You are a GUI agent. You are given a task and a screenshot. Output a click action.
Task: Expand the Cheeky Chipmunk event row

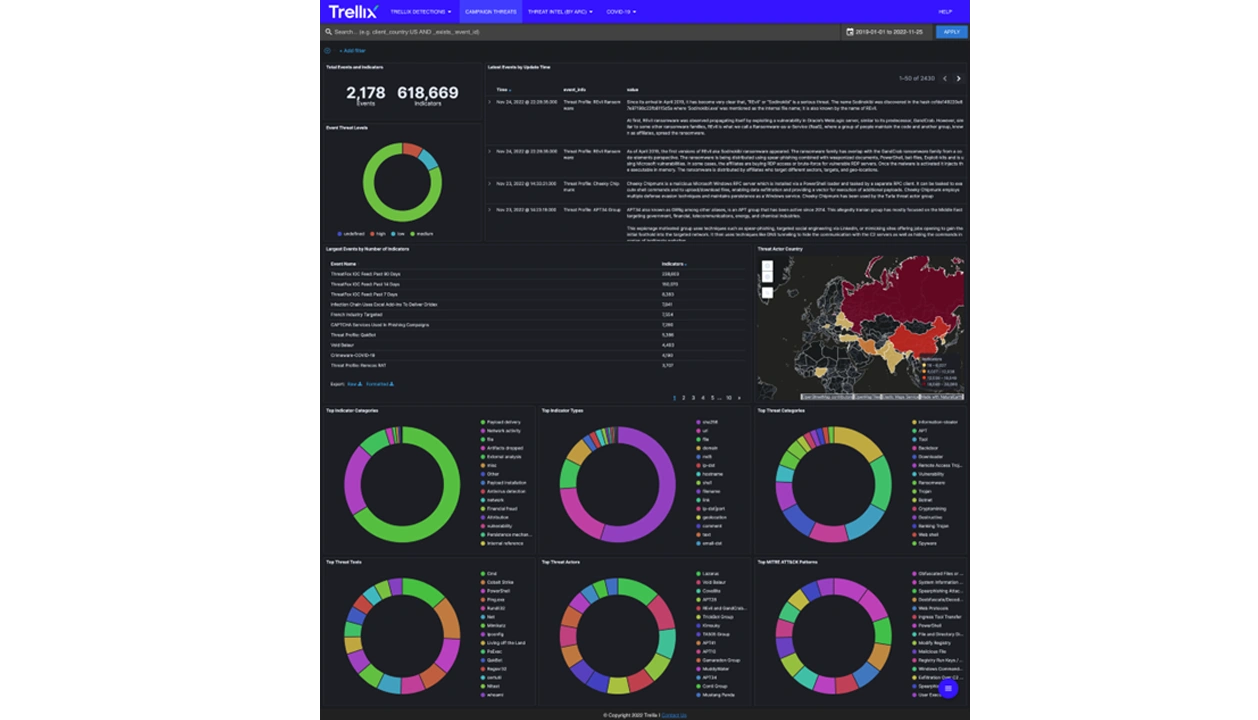490,183
